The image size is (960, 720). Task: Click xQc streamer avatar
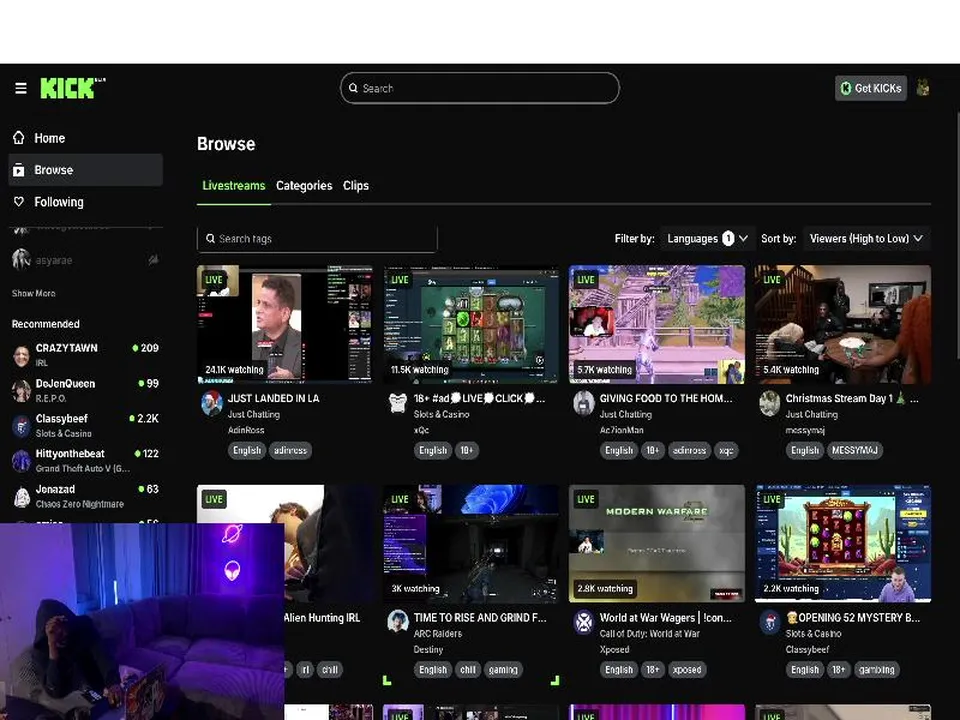[398, 403]
